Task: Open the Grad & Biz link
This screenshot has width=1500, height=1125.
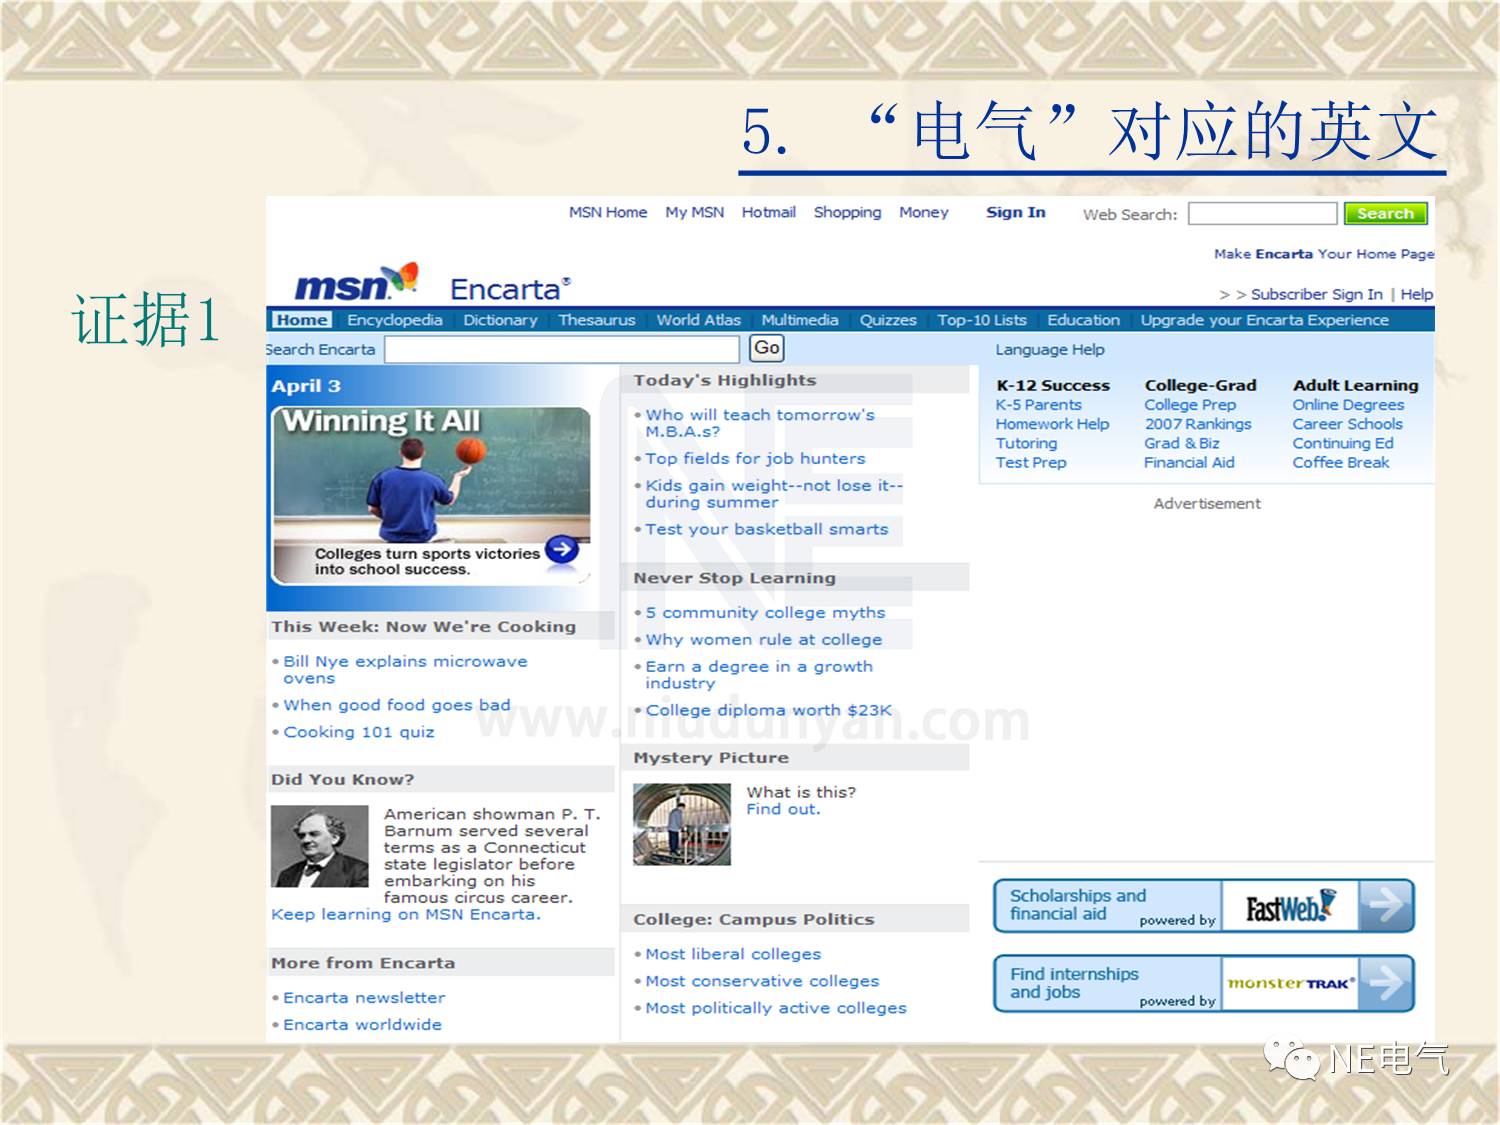Action: pos(1182,443)
